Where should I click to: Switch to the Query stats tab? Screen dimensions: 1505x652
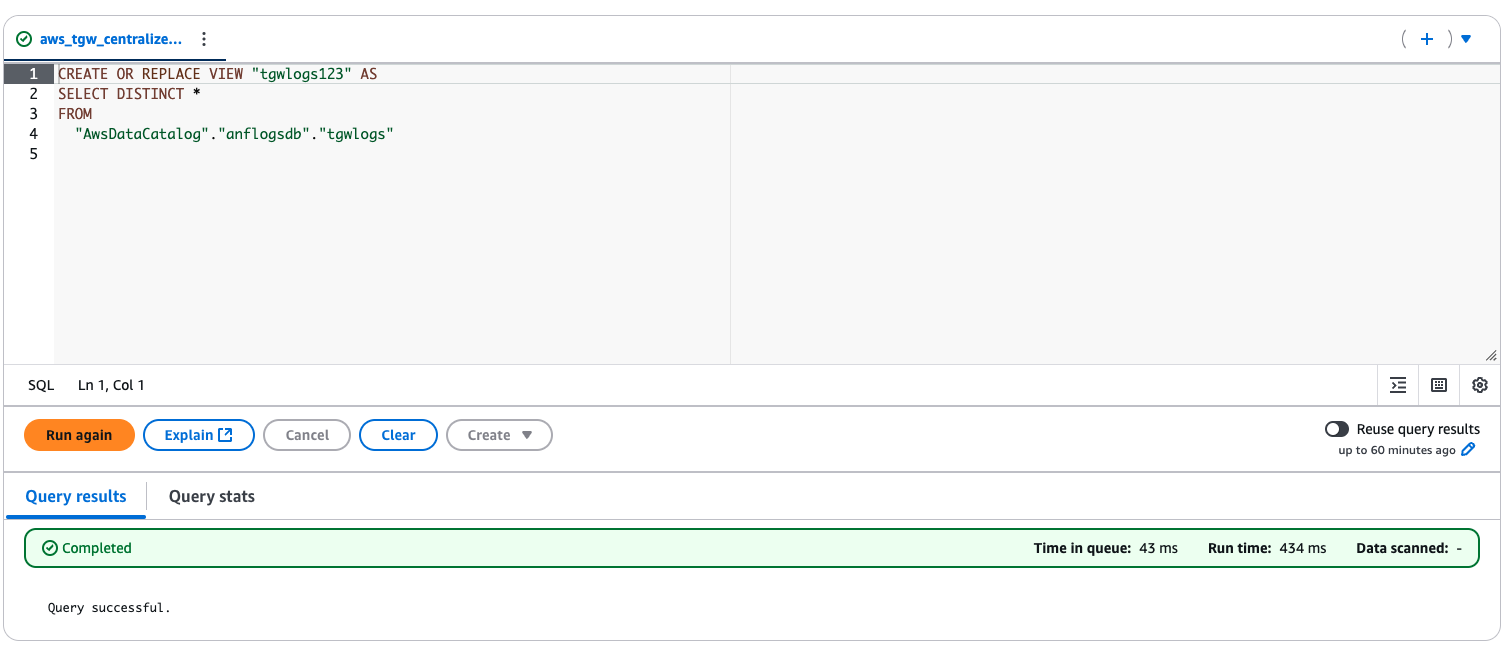pos(211,496)
